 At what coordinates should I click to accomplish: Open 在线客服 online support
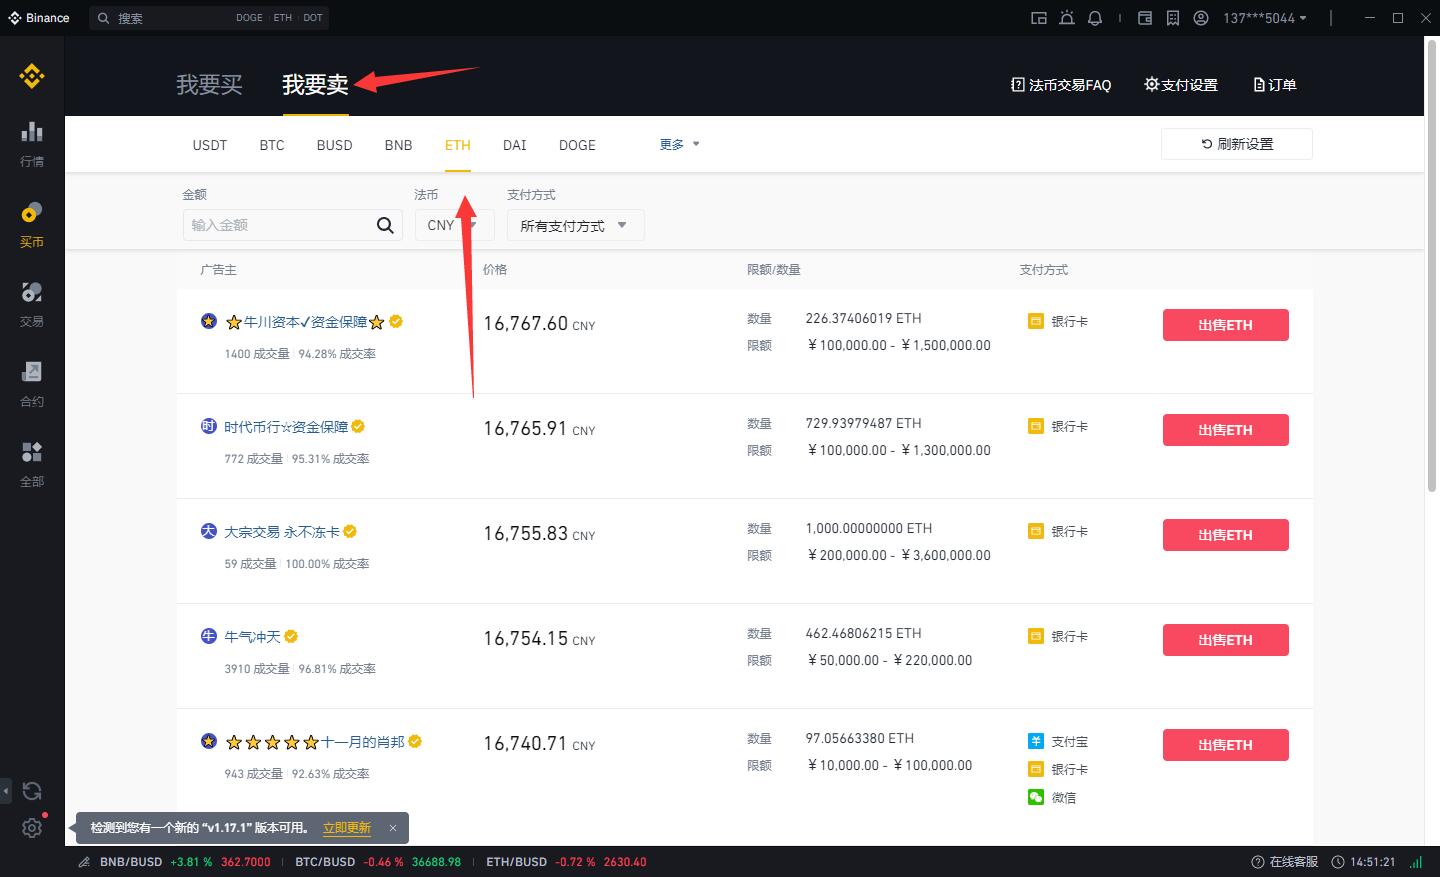tap(1285, 862)
